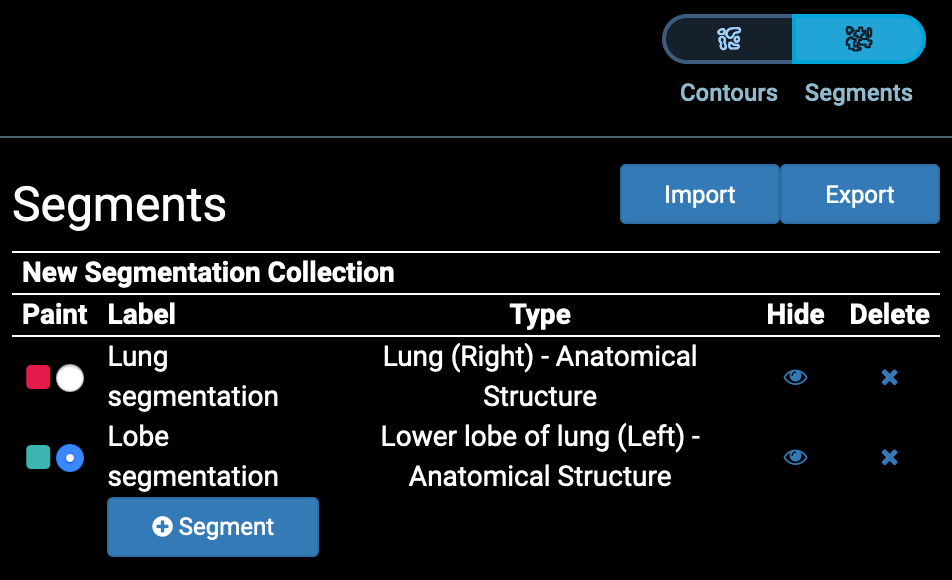This screenshot has height=580, width=952.
Task: Click the red Lung segmentation color swatch
Action: pyautogui.click(x=38, y=377)
